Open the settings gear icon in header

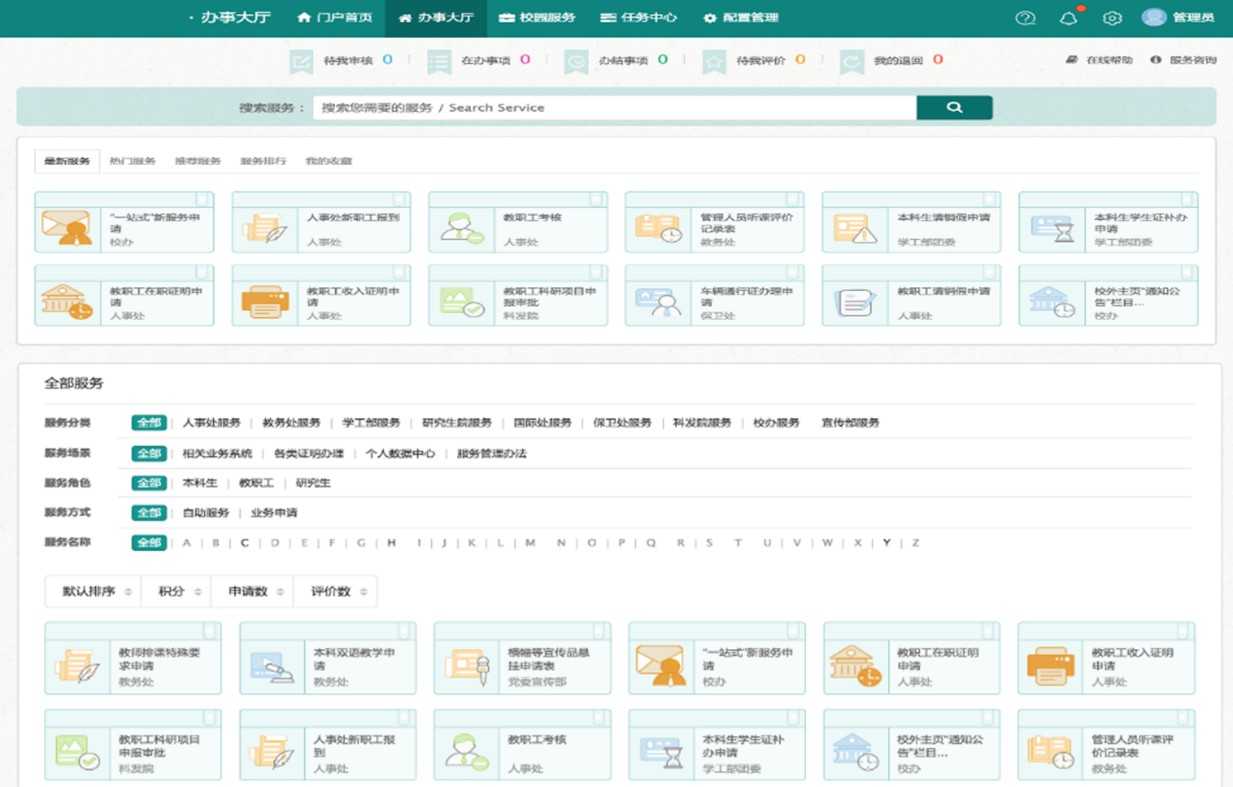1112,18
